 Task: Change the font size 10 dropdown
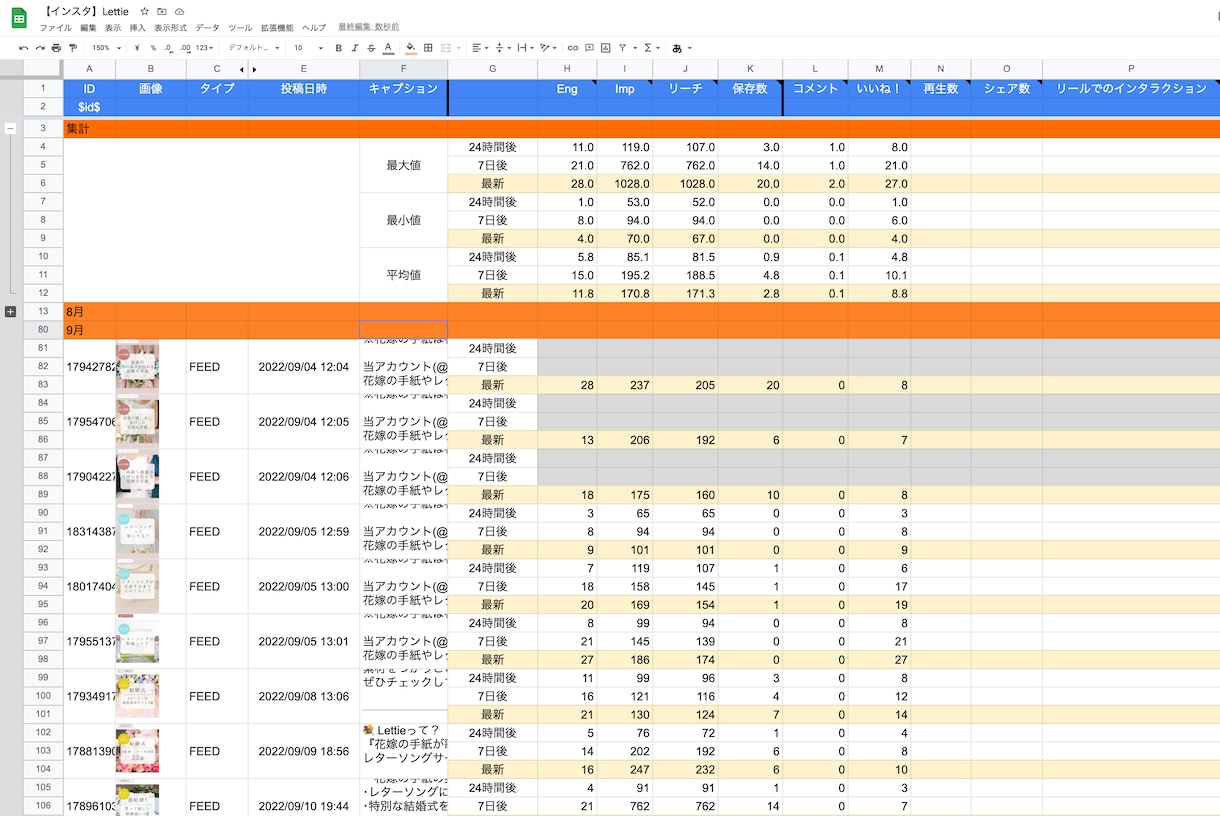click(308, 47)
